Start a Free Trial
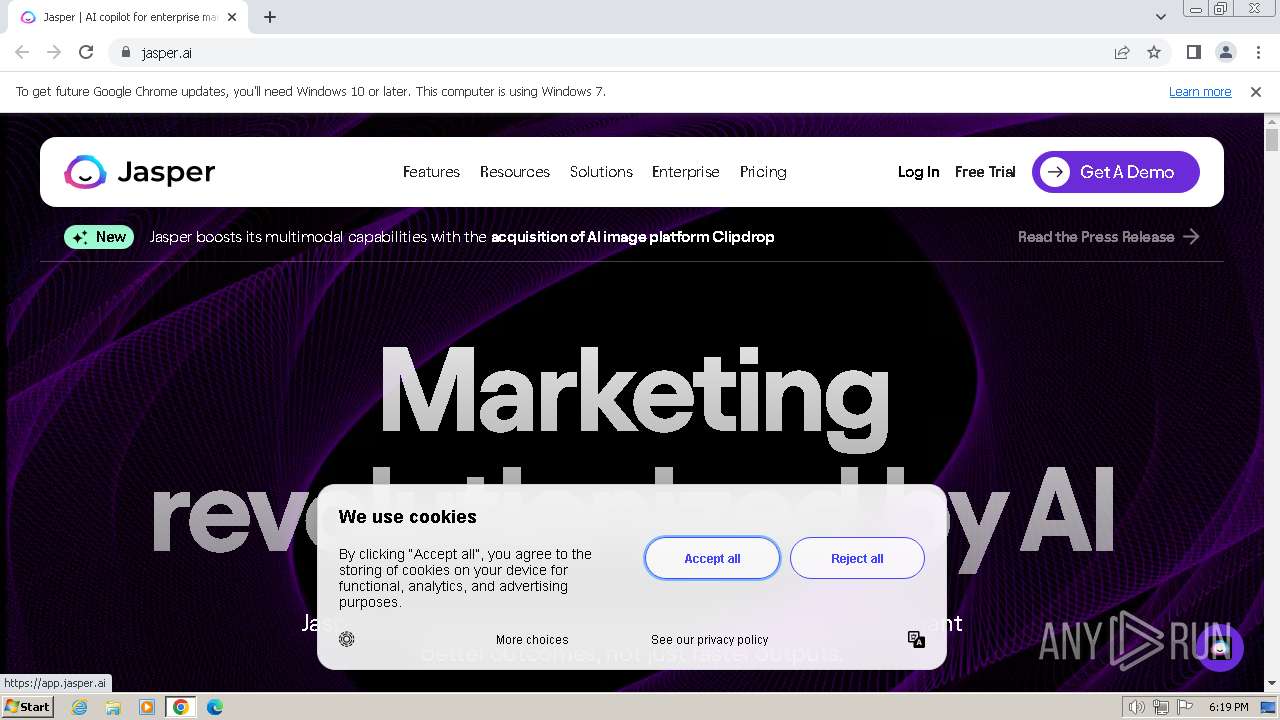Screen dimensions: 1280x720 coord(985,172)
